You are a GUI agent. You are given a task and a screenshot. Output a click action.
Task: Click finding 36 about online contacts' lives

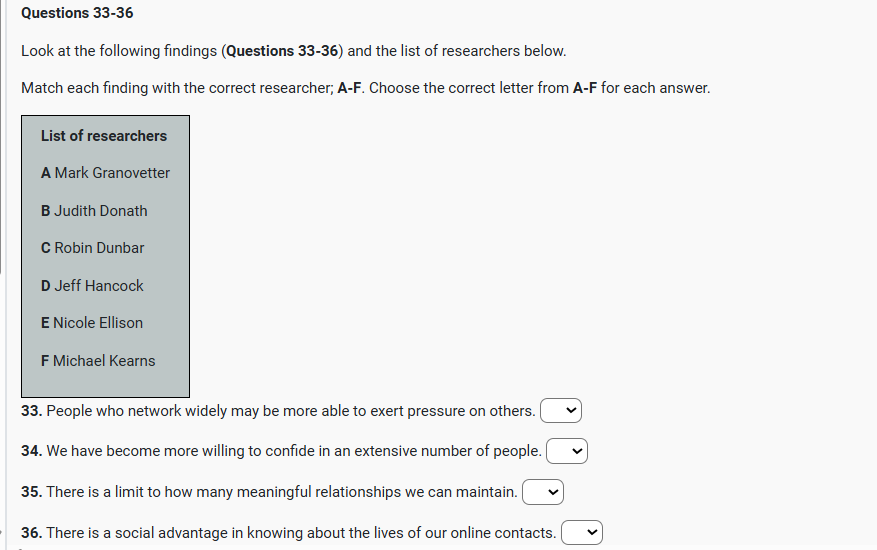point(300,533)
